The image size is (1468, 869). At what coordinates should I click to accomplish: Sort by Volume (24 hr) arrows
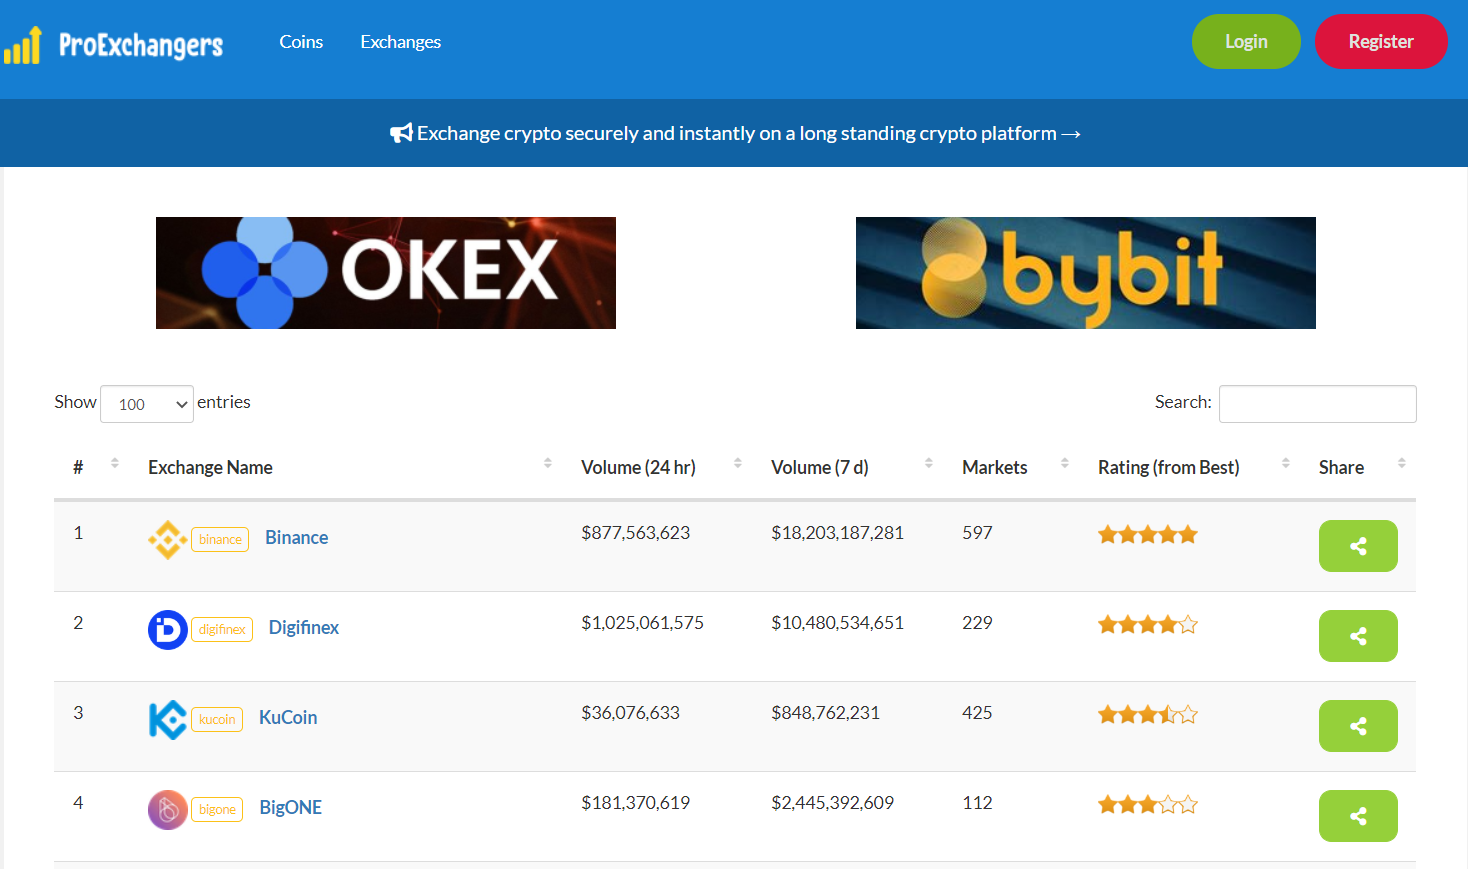coord(738,463)
